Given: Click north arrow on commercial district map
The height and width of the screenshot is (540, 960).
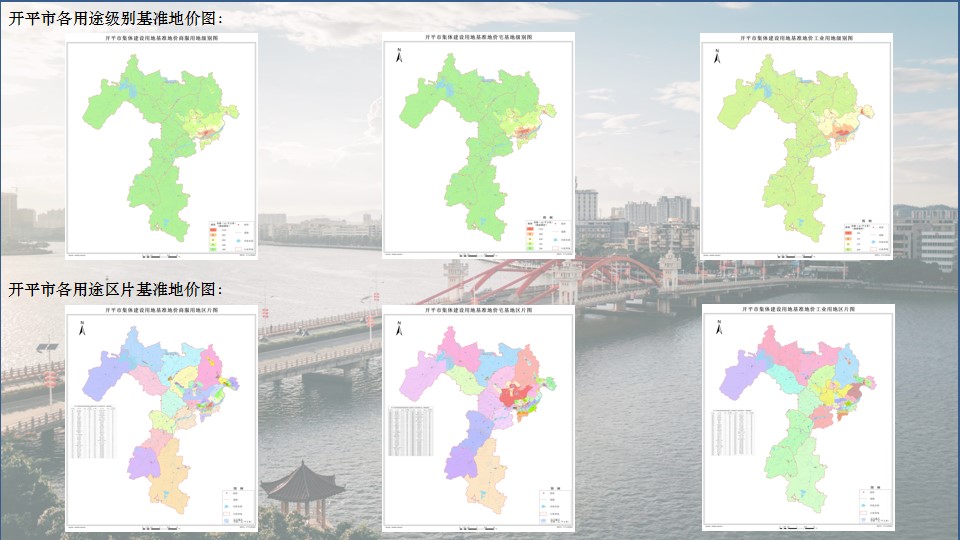Looking at the screenshot, I should click(x=81, y=327).
